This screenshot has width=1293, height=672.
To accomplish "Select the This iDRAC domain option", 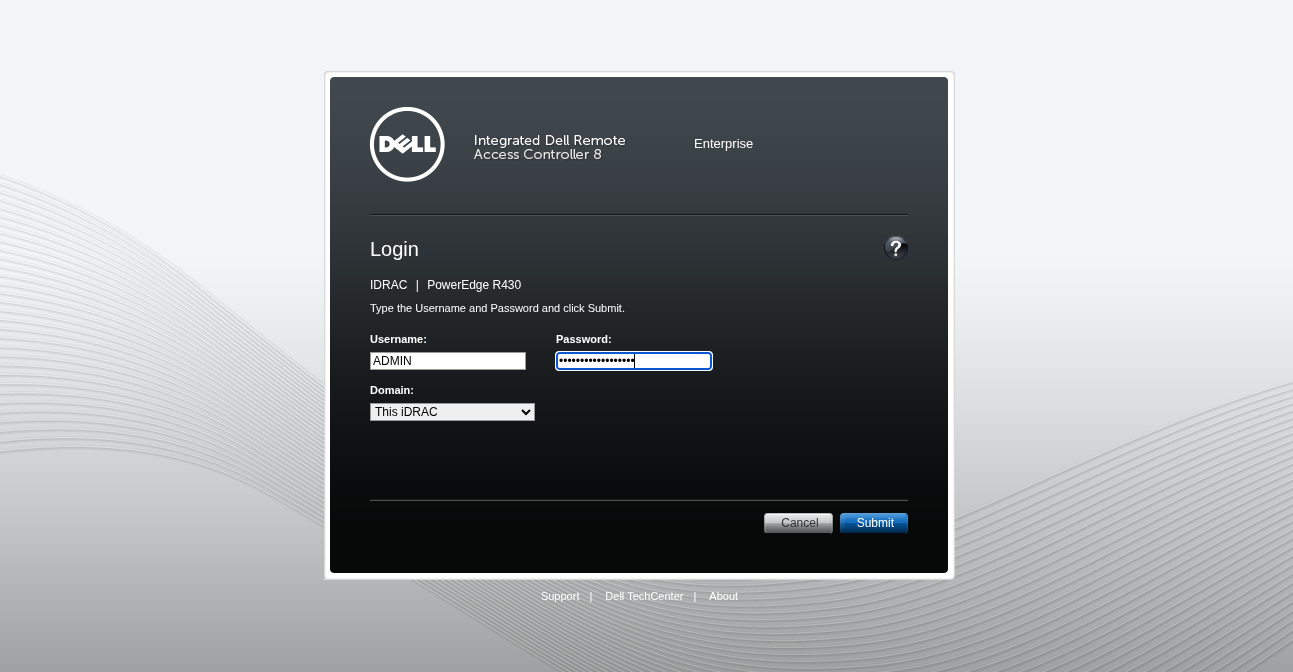I will [452, 411].
